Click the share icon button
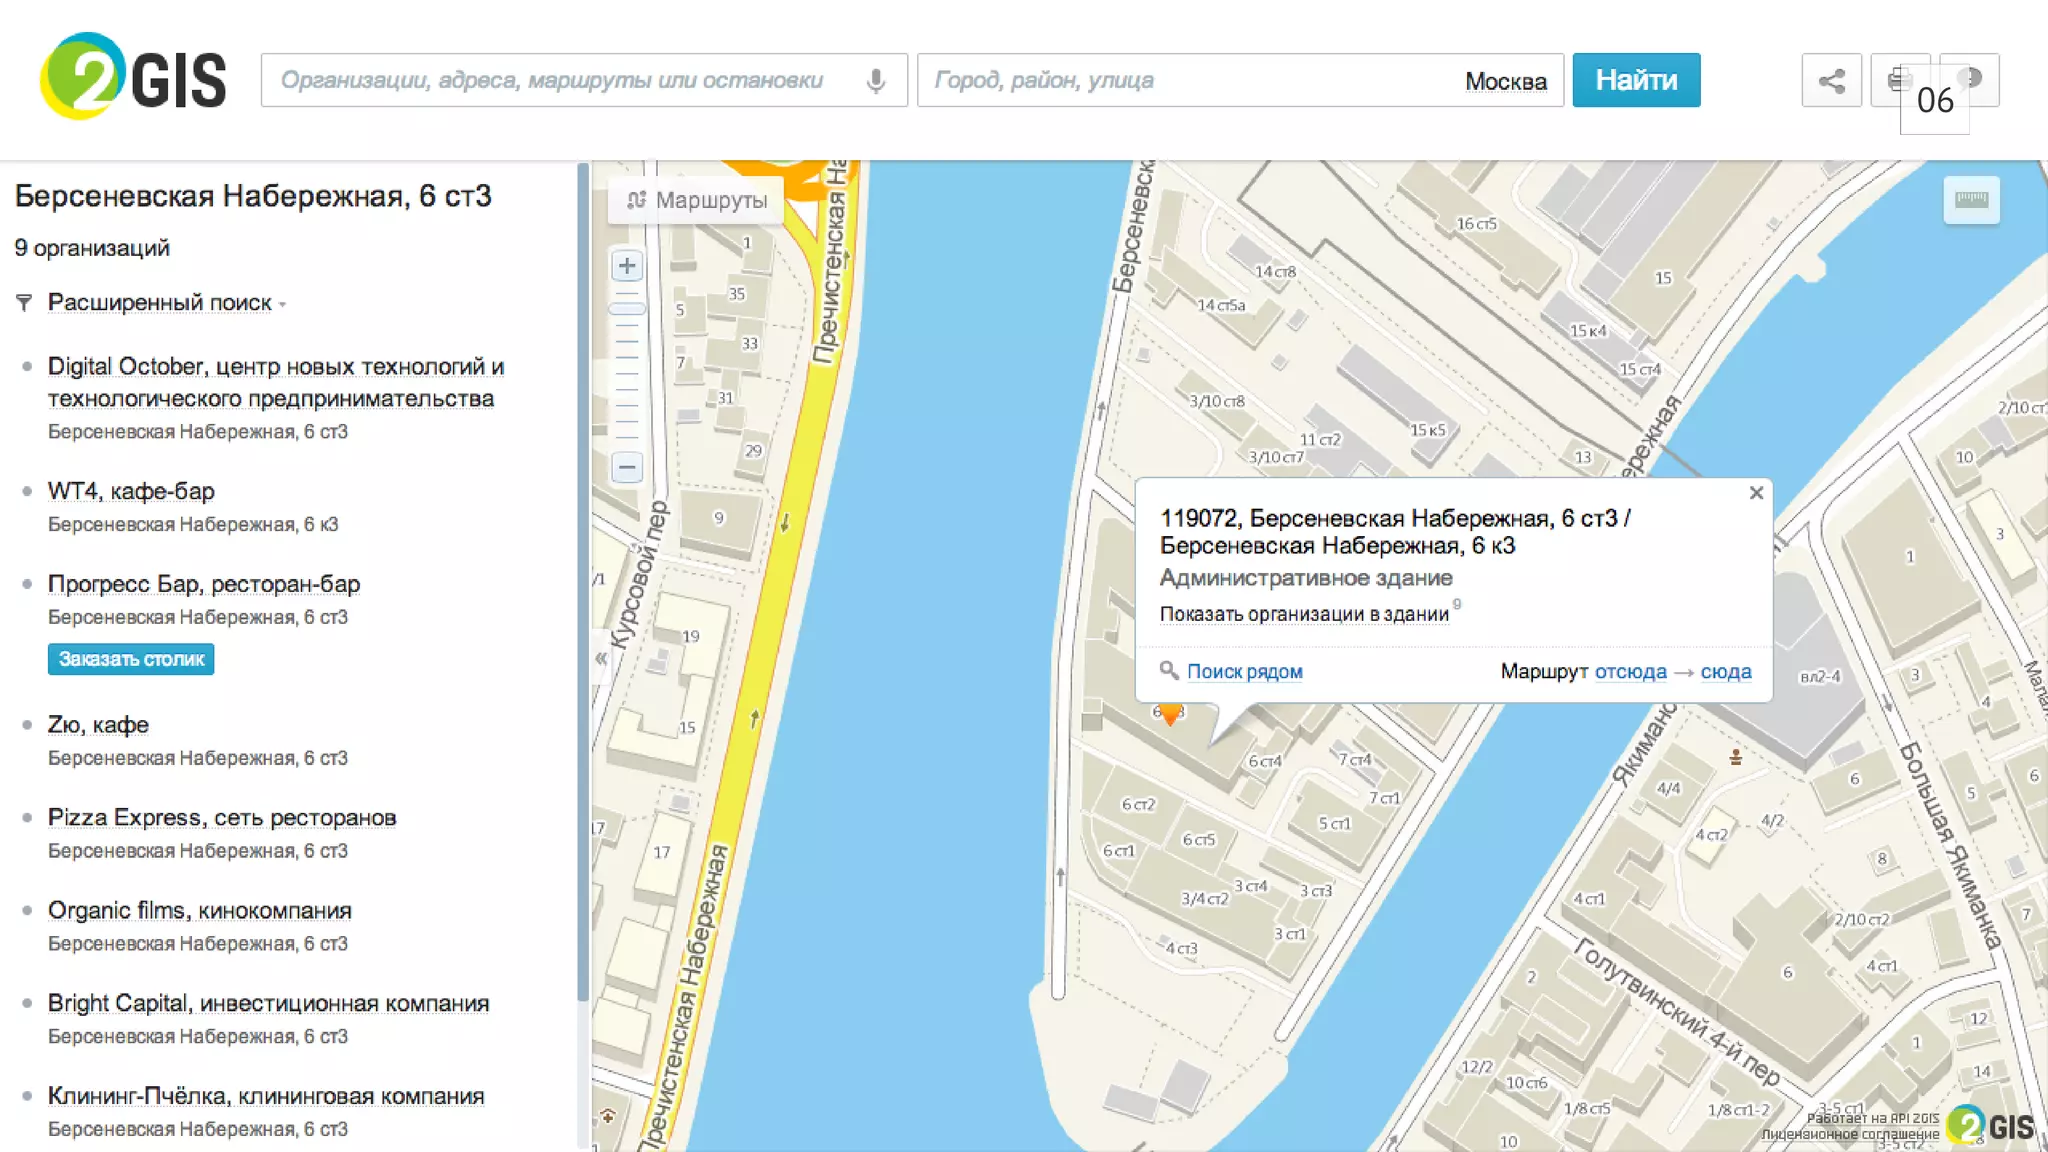Image resolution: width=2048 pixels, height=1152 pixels. pos(1831,80)
